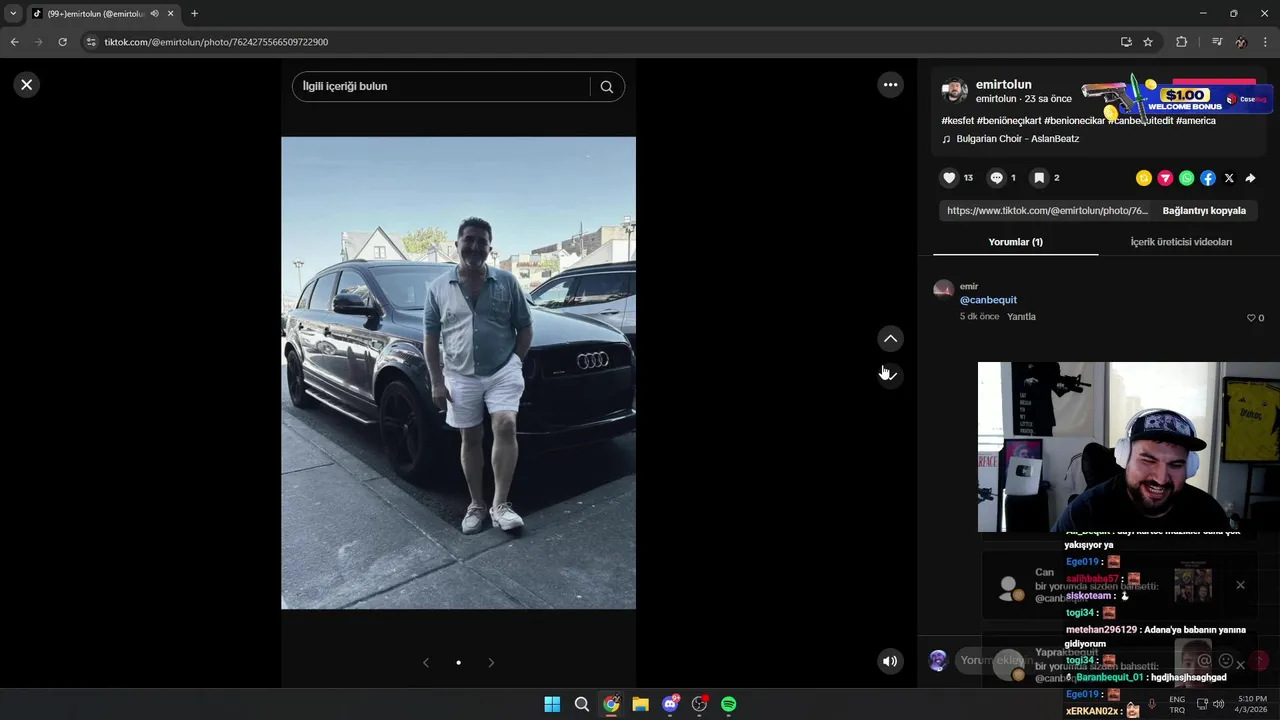Image resolution: width=1280 pixels, height=720 pixels.
Task: Share the post to X
Action: point(1229,178)
